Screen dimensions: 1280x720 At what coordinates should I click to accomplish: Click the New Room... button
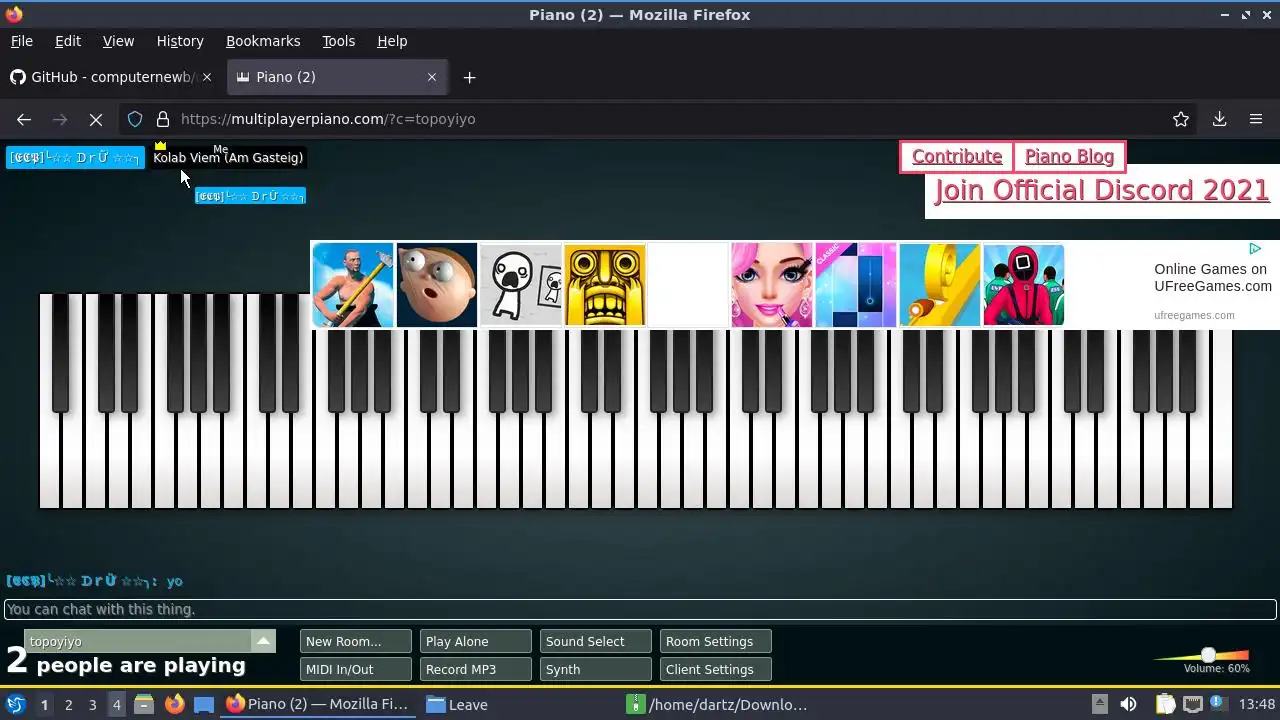tap(356, 642)
